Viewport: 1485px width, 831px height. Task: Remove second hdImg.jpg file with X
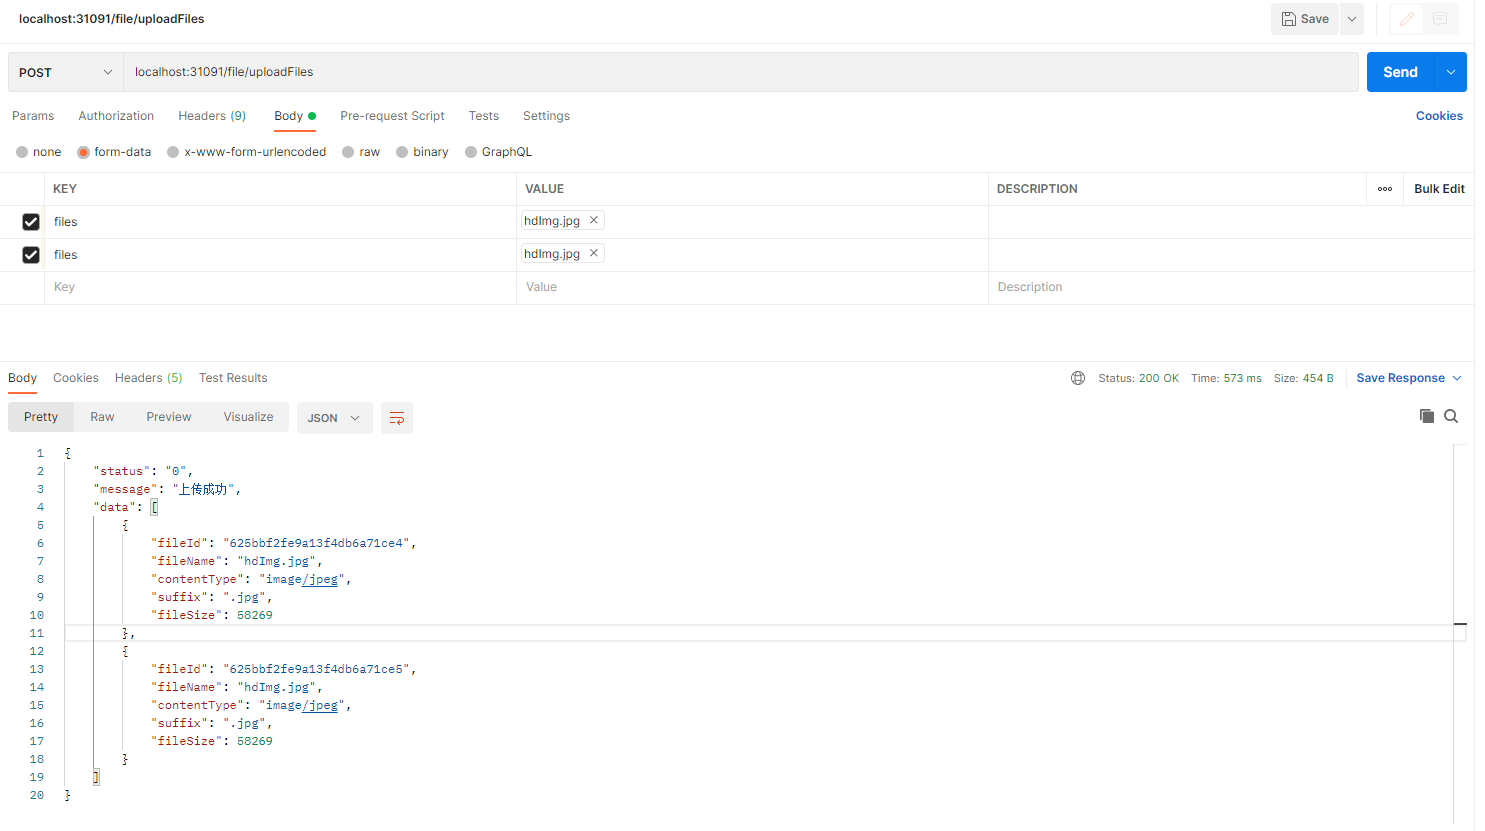click(594, 253)
